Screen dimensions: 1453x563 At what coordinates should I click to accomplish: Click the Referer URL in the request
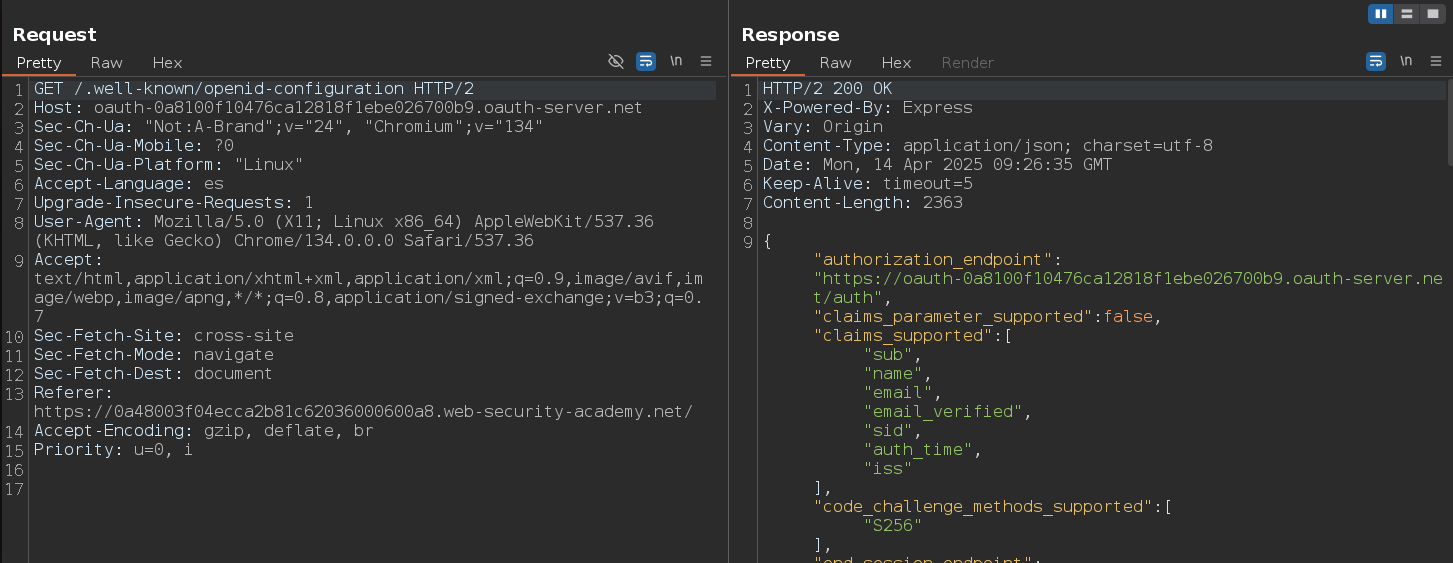(362, 412)
